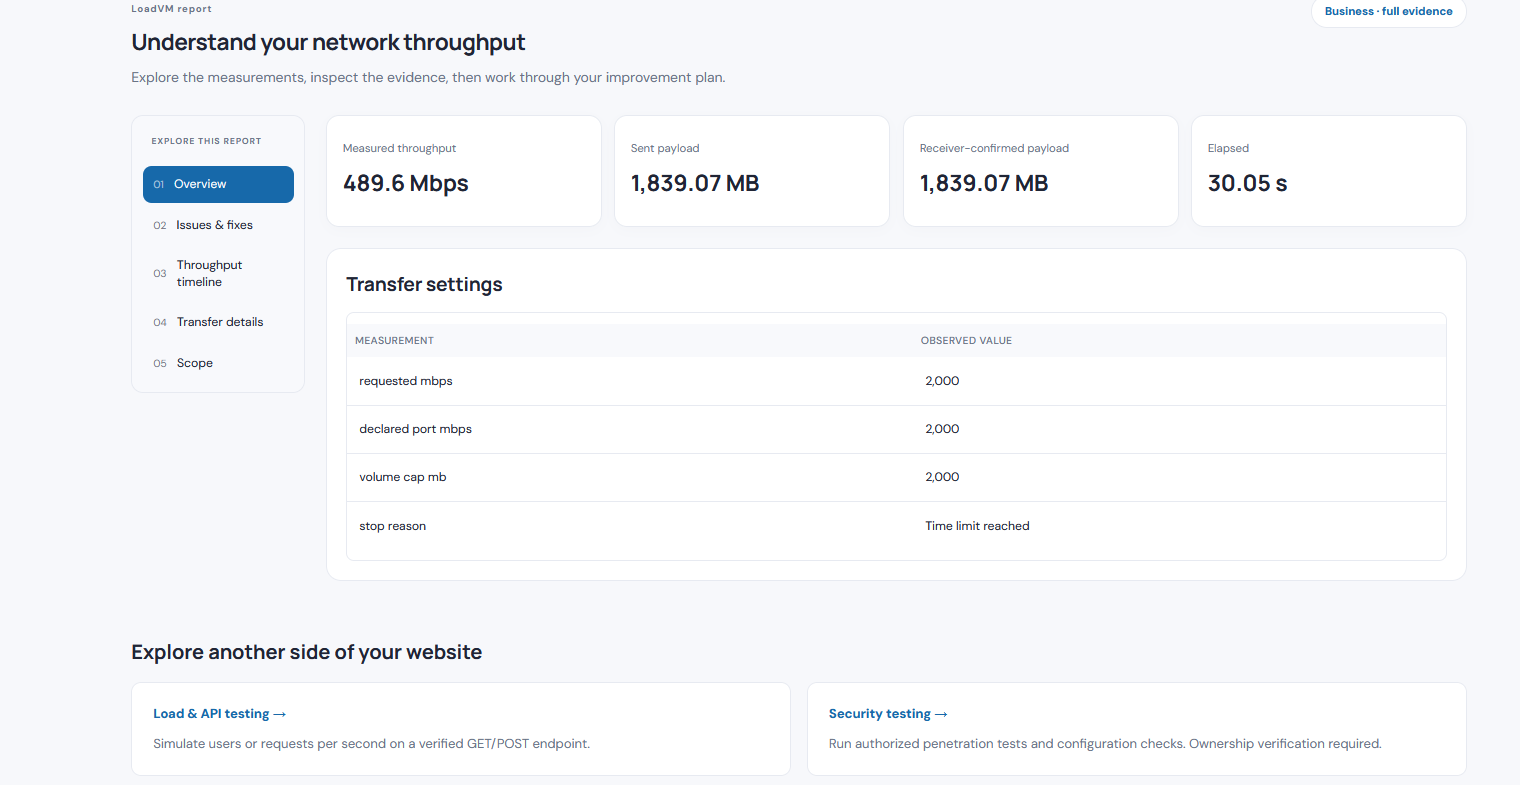Click the '2,000' value for volume cap mb
Viewport: 1520px width, 785px height.
click(942, 477)
